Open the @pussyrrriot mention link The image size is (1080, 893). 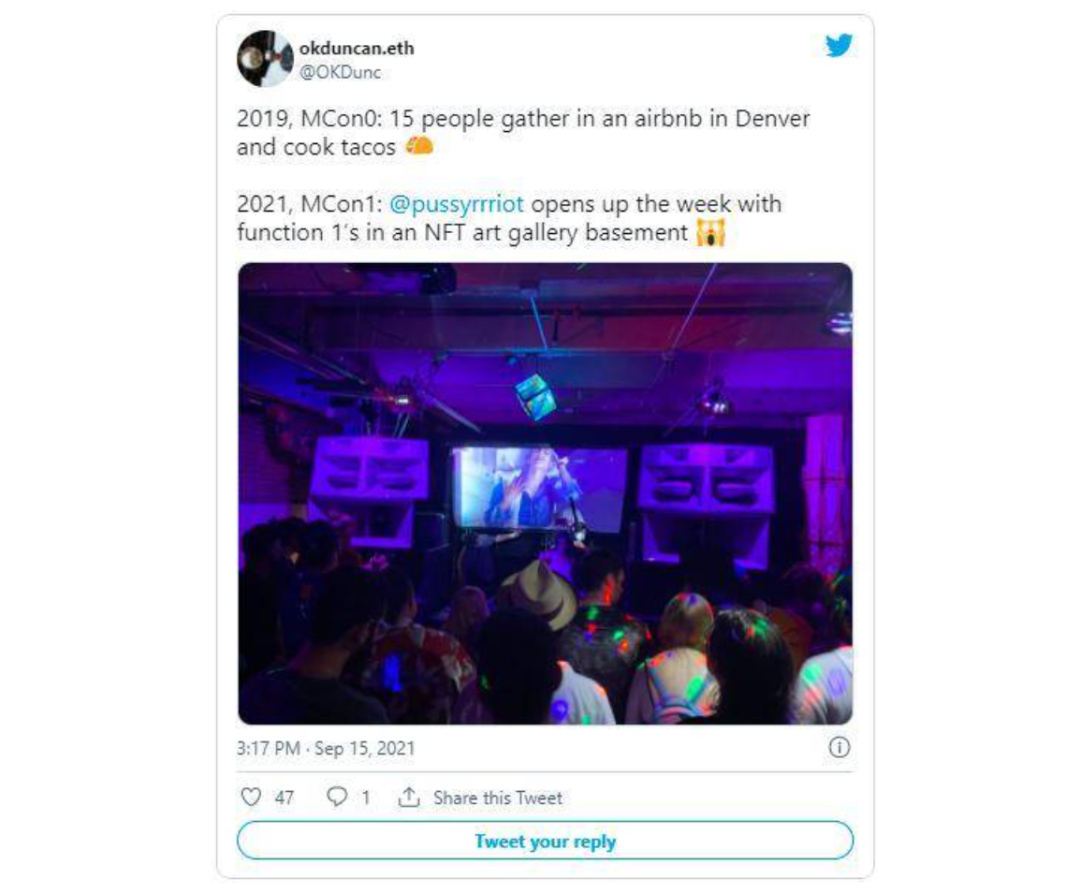point(457,204)
